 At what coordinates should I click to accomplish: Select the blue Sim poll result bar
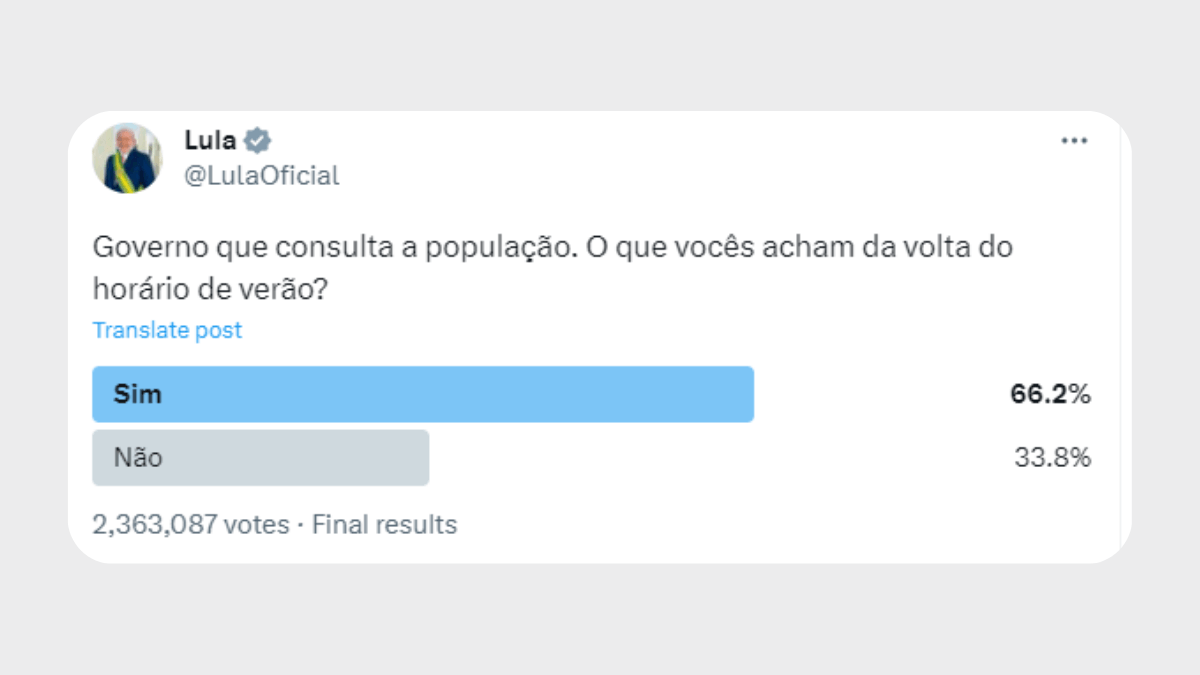coord(423,394)
